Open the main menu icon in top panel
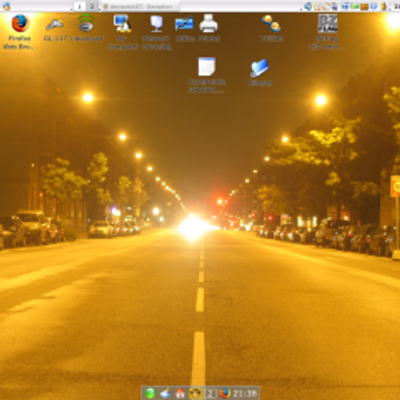400x400 pixels. click(6, 6)
